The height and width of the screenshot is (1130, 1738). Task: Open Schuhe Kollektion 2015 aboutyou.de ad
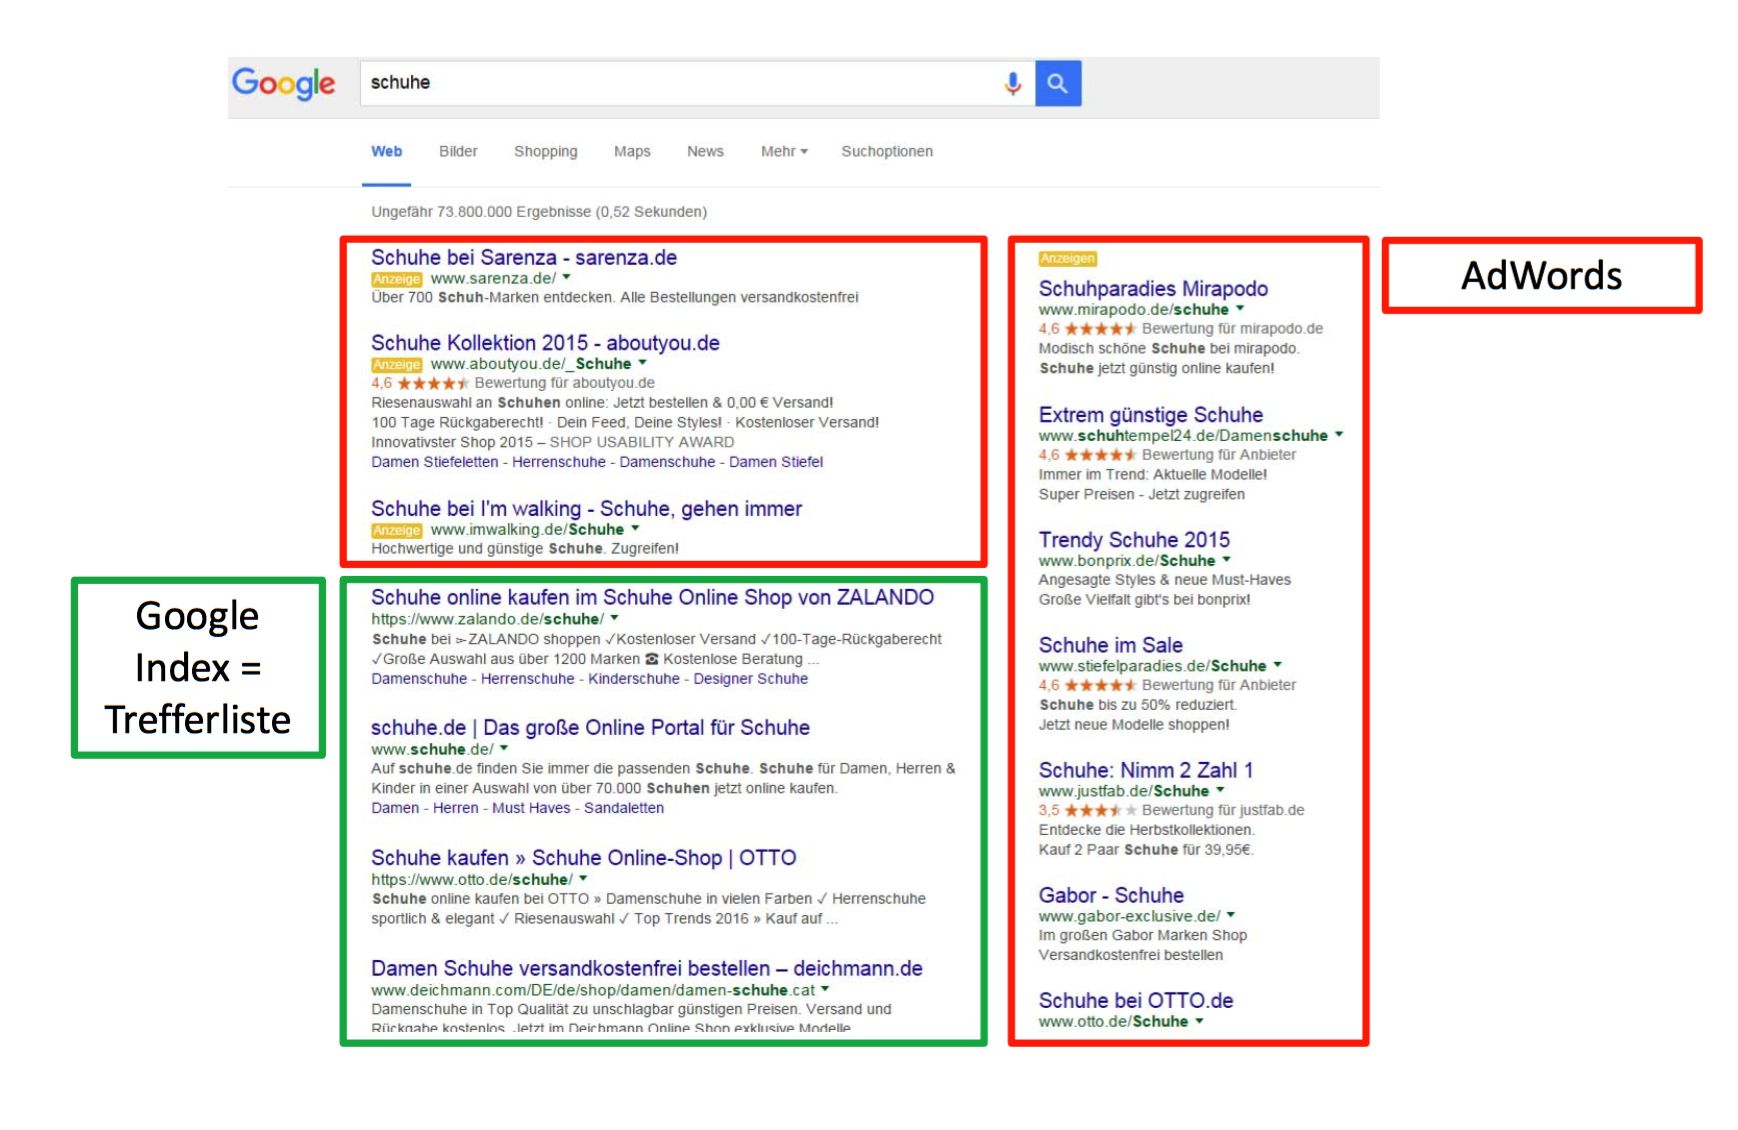pos(545,343)
